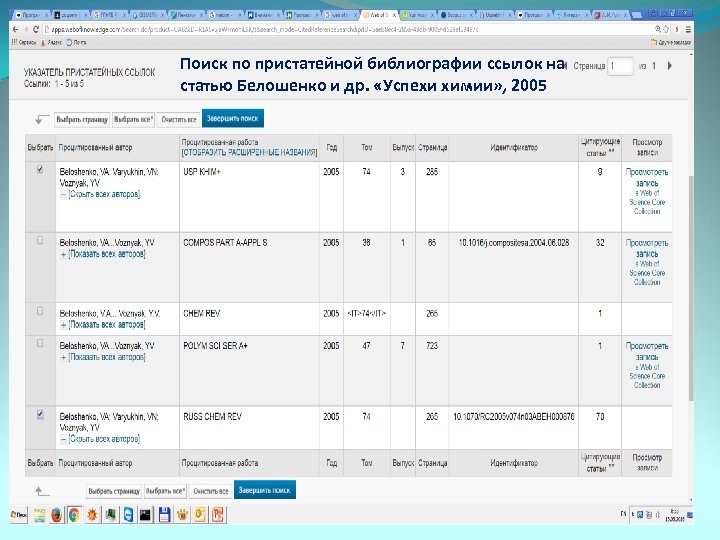Launch Firefox from the taskbar
The width and height of the screenshot is (720, 540).
(56, 515)
